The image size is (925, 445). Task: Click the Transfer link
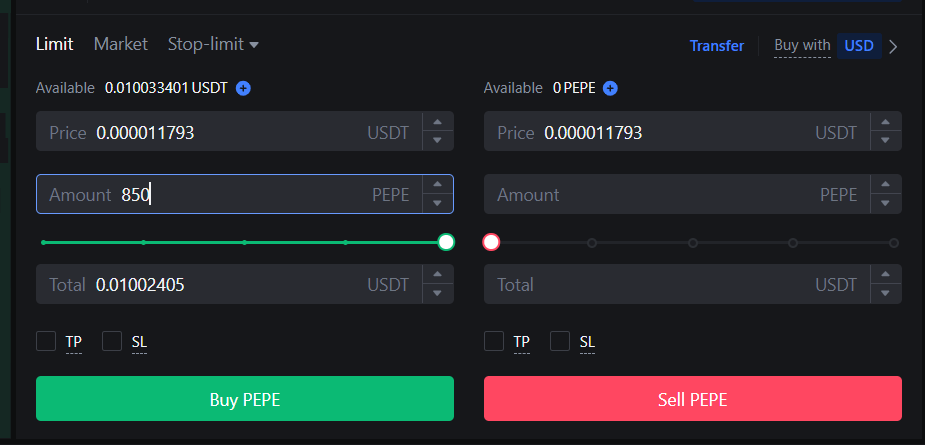[716, 46]
